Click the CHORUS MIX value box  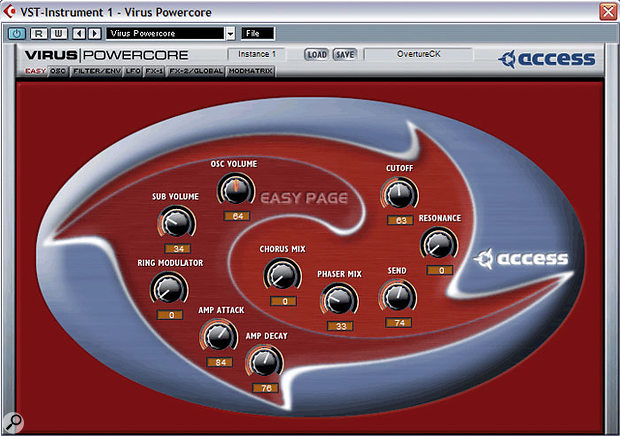tap(284, 301)
